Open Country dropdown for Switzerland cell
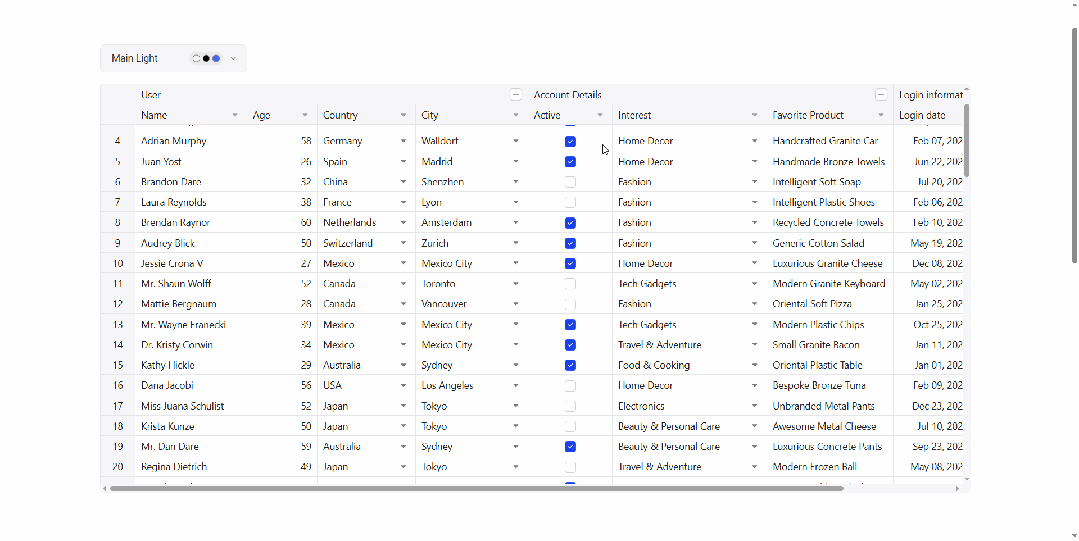This screenshot has height=541, width=1079. [403, 243]
